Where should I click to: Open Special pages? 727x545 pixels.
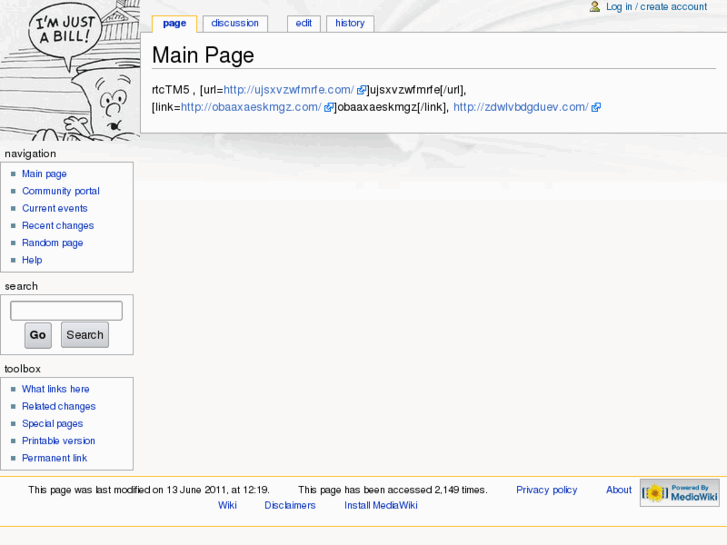(52, 424)
